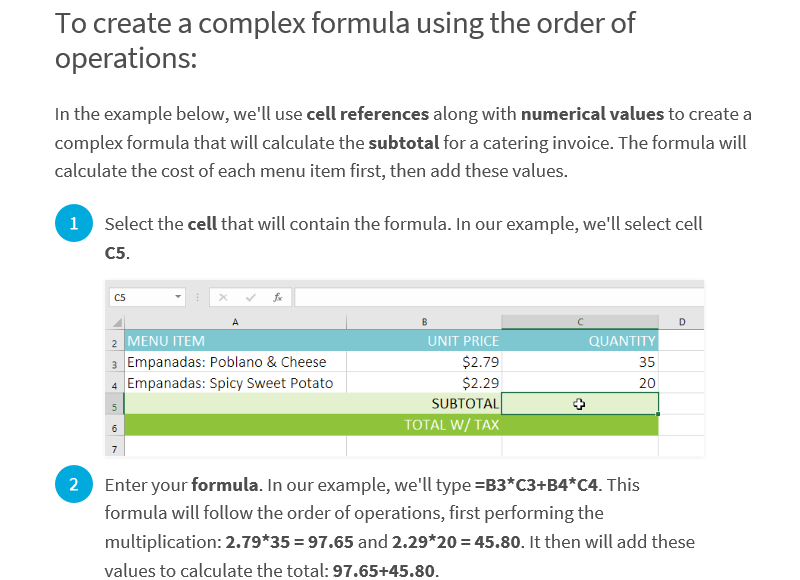
Task: Select the quantity cell containing 35
Action: 580,362
